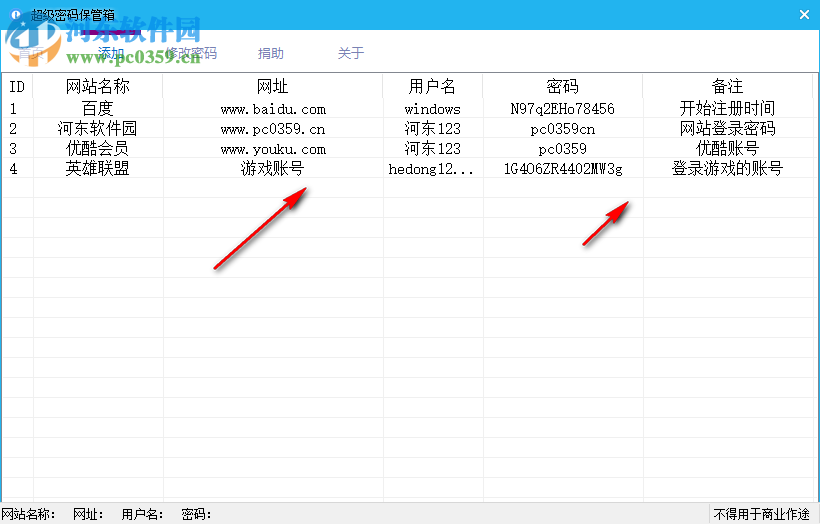Click the 用户名 column header
Screen dimensions: 820x524
tap(432, 86)
